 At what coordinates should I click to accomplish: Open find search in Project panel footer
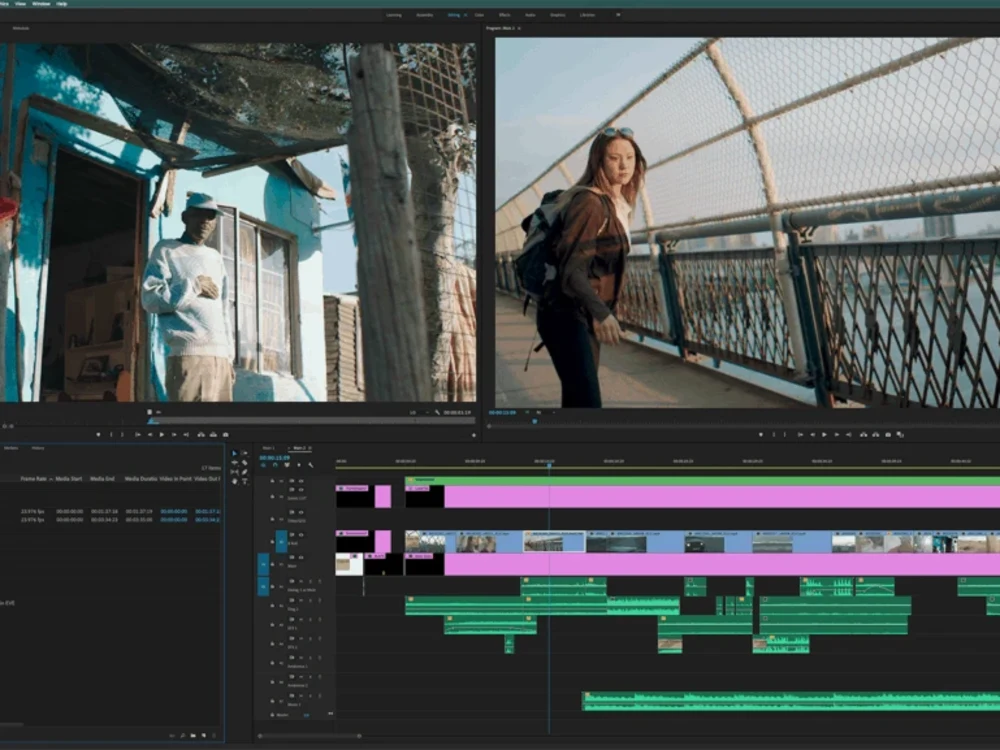coord(182,735)
